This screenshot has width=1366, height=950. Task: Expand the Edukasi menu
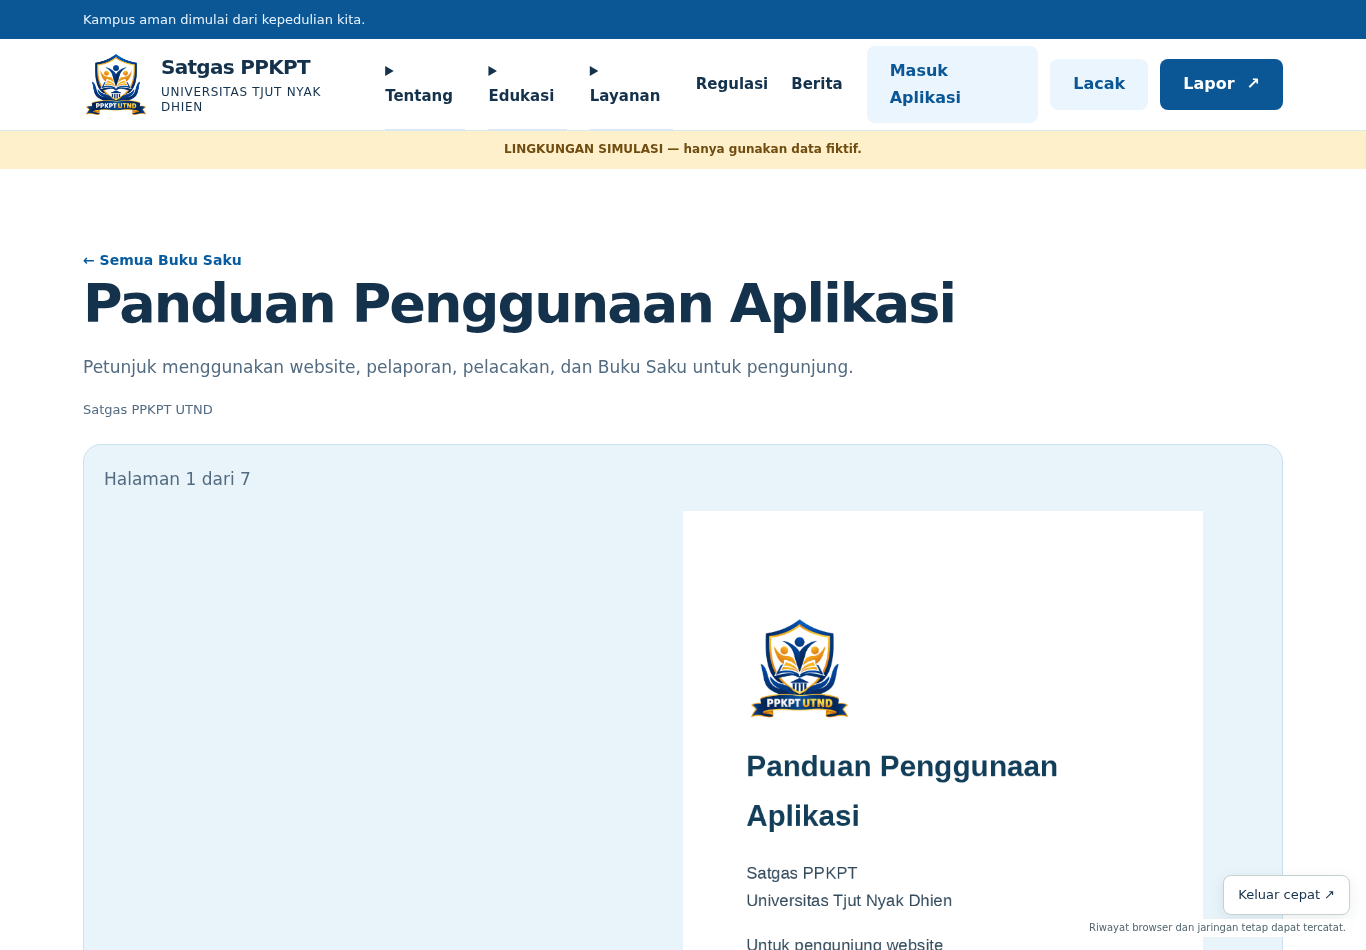coord(526,84)
